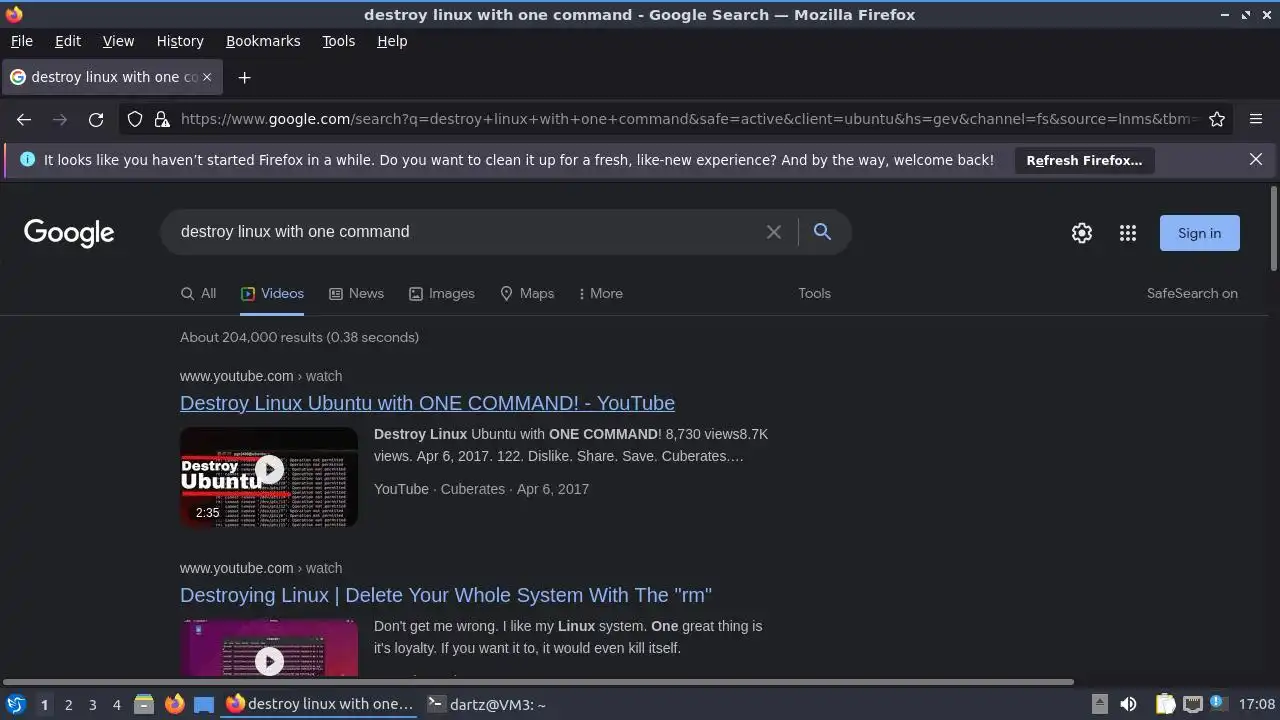Open 'Destroying Linux | Delete Your Whole System' link
Viewport: 1280px width, 720px height.
(446, 595)
